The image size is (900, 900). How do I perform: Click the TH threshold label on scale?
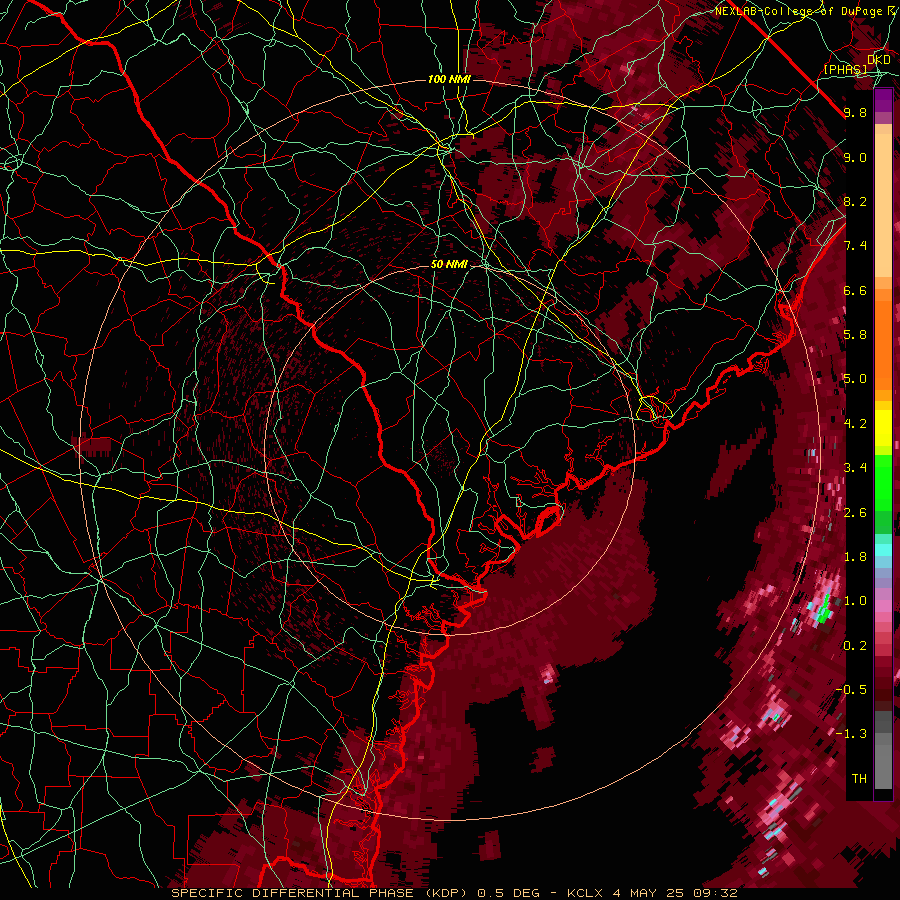click(859, 779)
